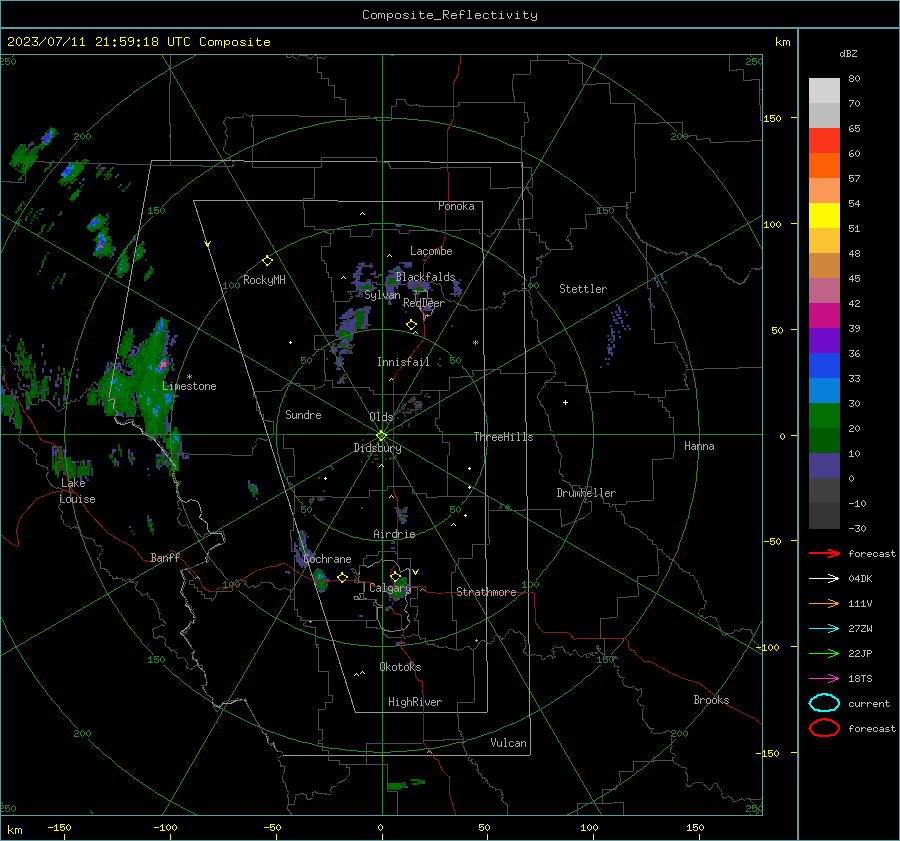Click the Sundre label
900x841 pixels.
(303, 415)
